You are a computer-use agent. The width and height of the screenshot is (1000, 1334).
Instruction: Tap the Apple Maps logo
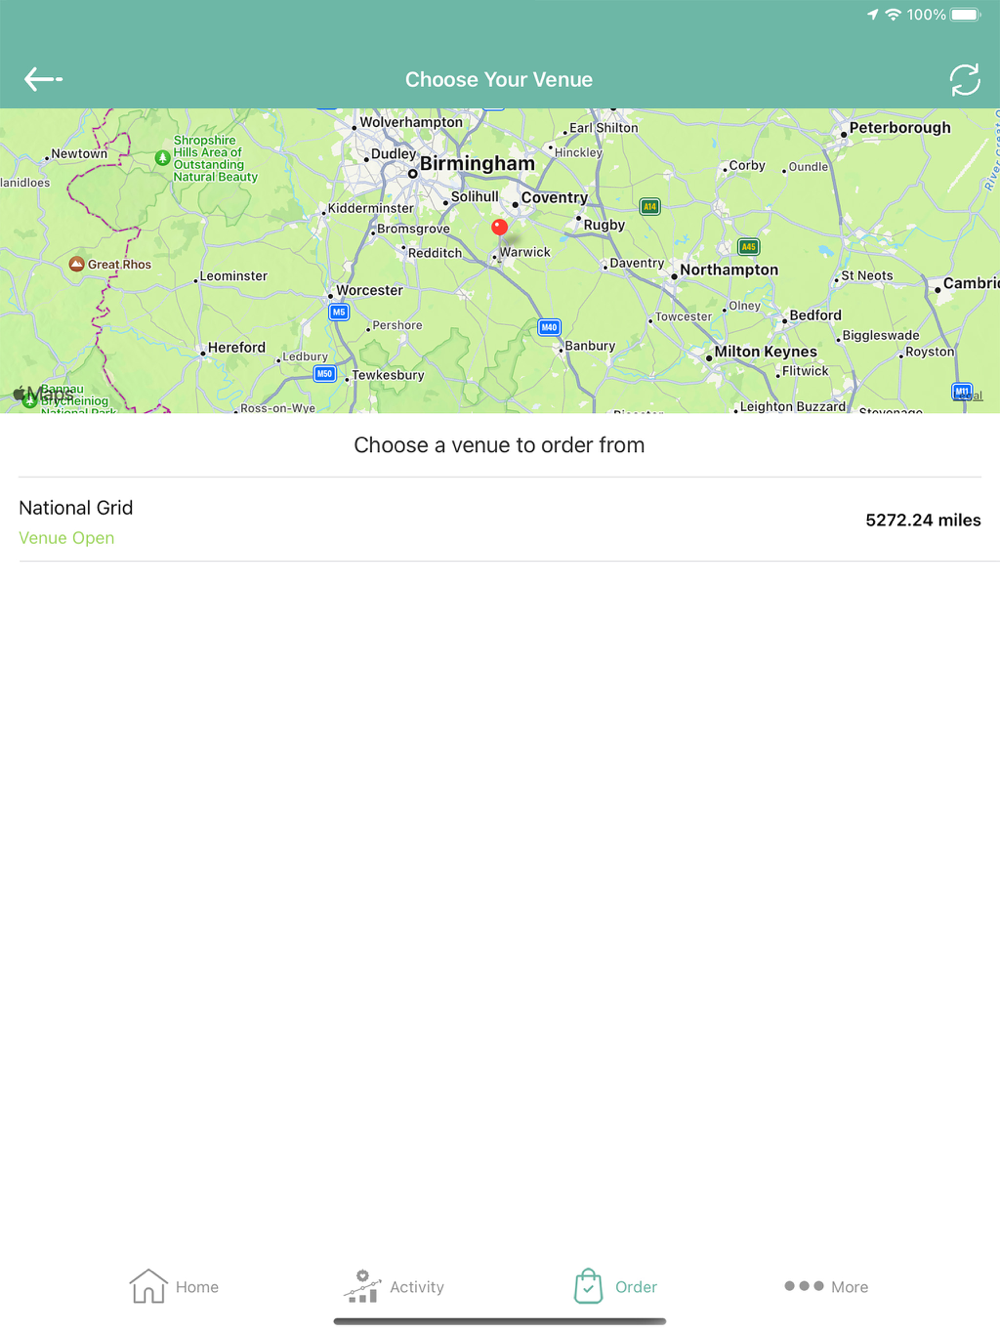43,394
